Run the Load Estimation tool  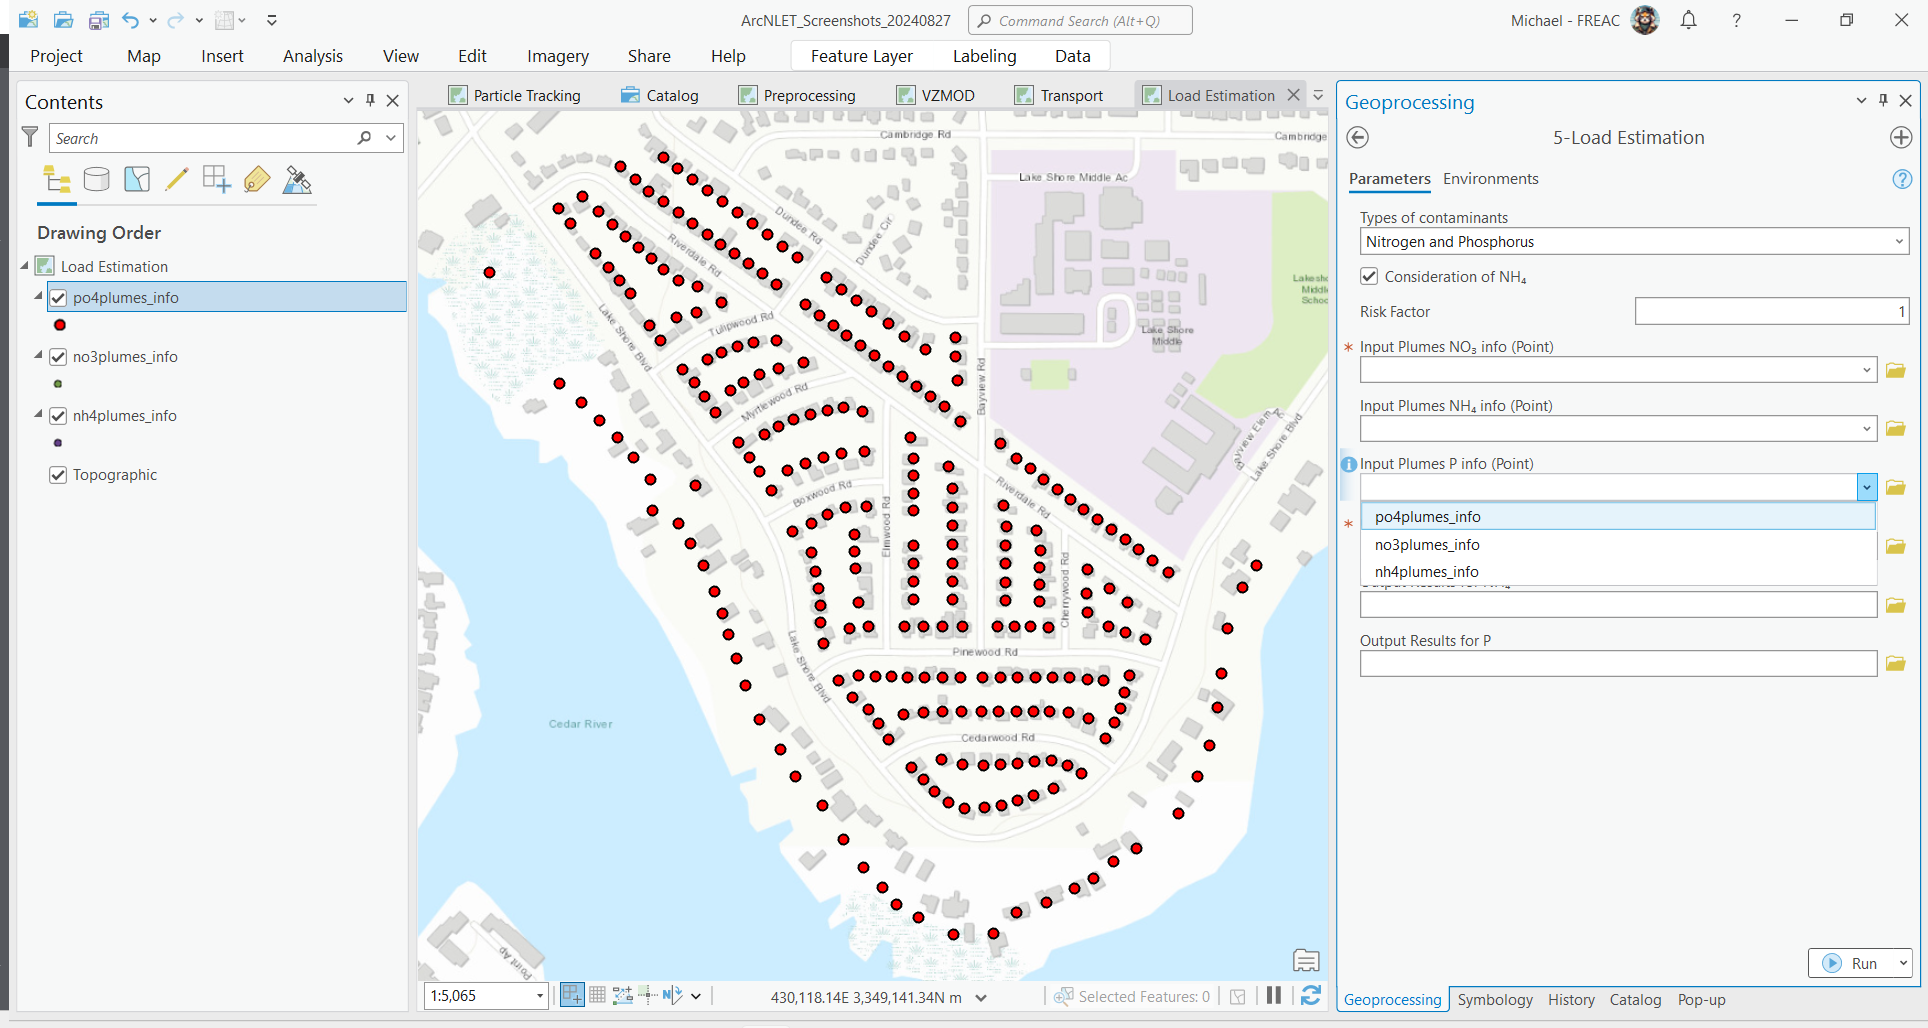coord(1851,963)
